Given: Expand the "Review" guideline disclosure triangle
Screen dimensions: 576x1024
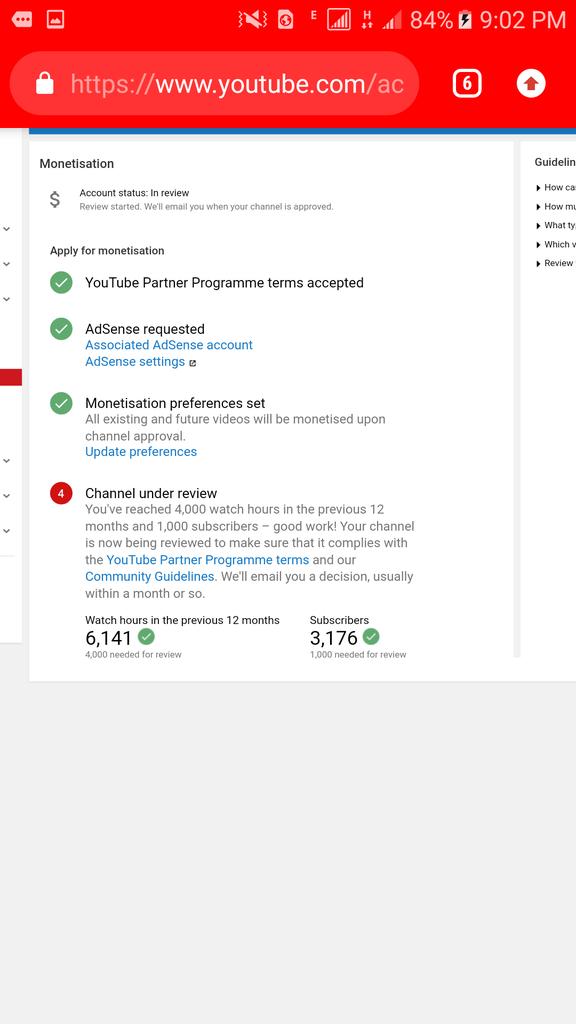Looking at the screenshot, I should click(538, 264).
